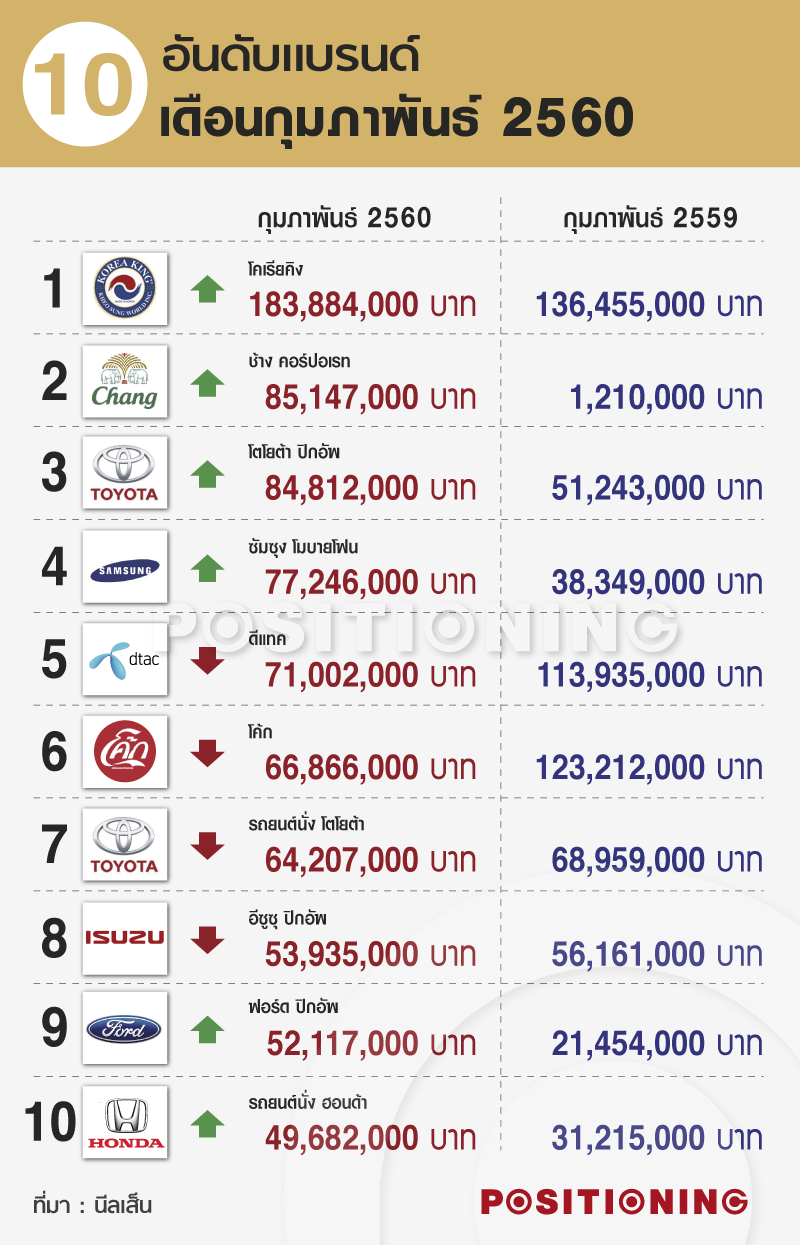Click the red down arrow beside Isuzu
The image size is (800, 1245).
207,939
